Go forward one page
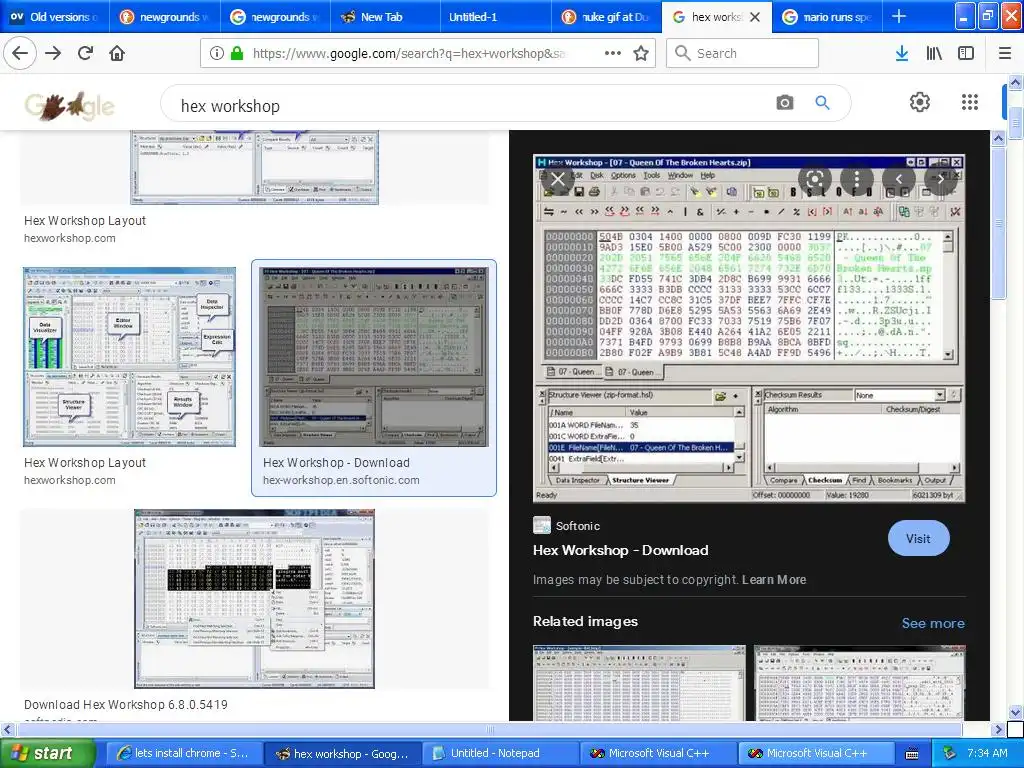Screen dimensions: 1024x768 pyautogui.click(x=53, y=53)
